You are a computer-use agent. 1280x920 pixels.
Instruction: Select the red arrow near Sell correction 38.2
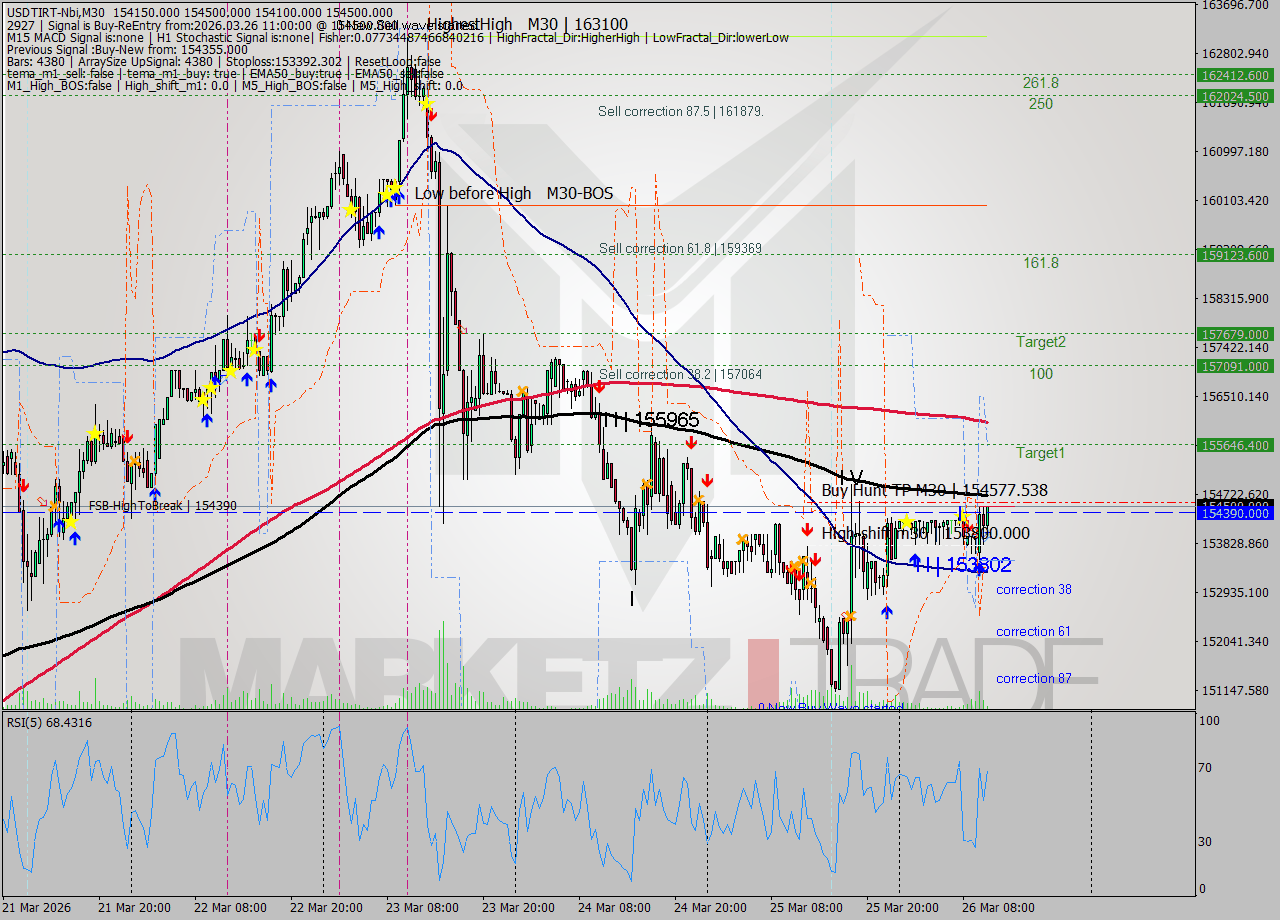(x=598, y=384)
